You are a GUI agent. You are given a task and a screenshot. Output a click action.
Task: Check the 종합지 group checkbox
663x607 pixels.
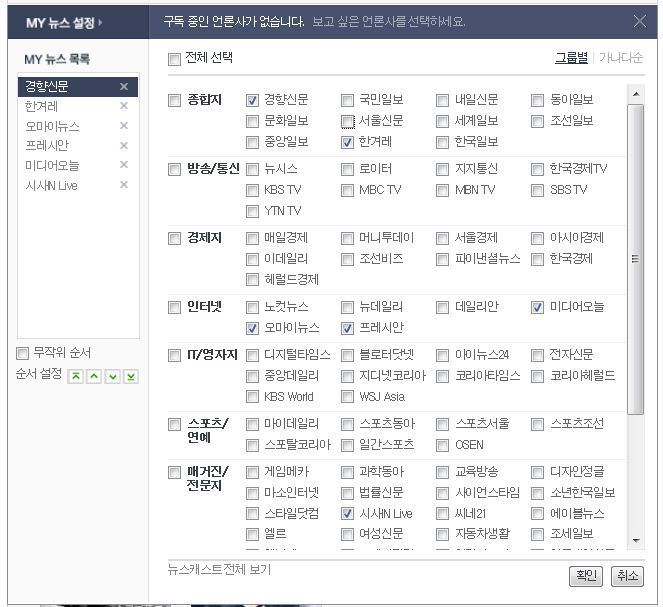[x=174, y=101]
